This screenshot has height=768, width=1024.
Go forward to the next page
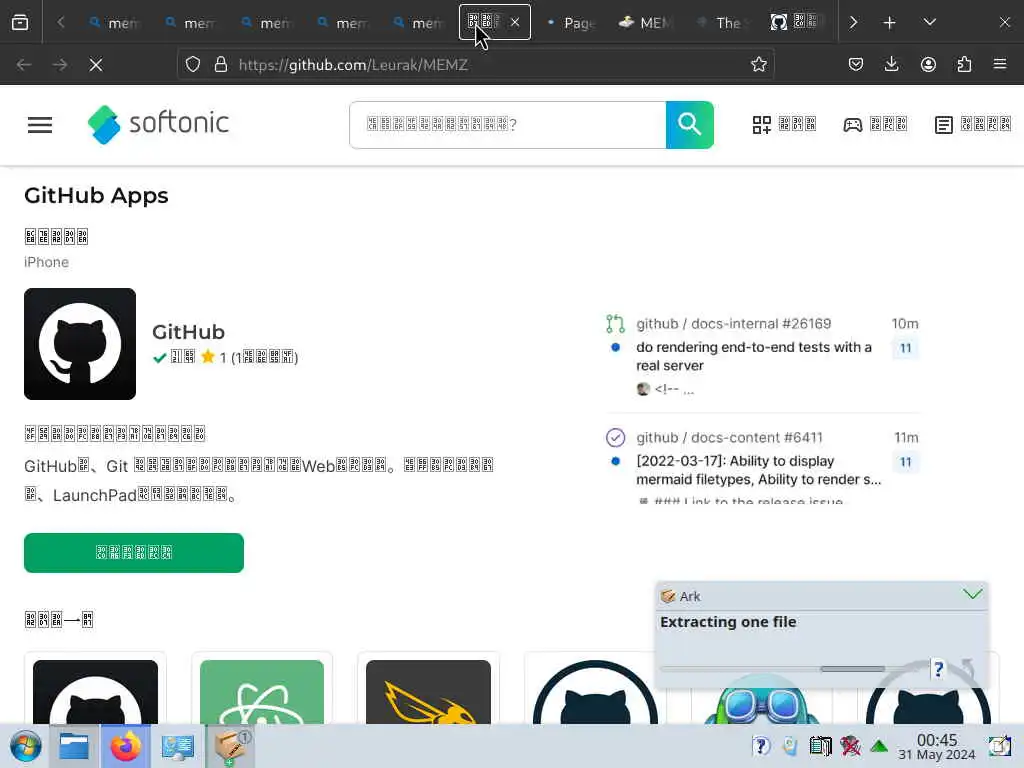pos(60,65)
